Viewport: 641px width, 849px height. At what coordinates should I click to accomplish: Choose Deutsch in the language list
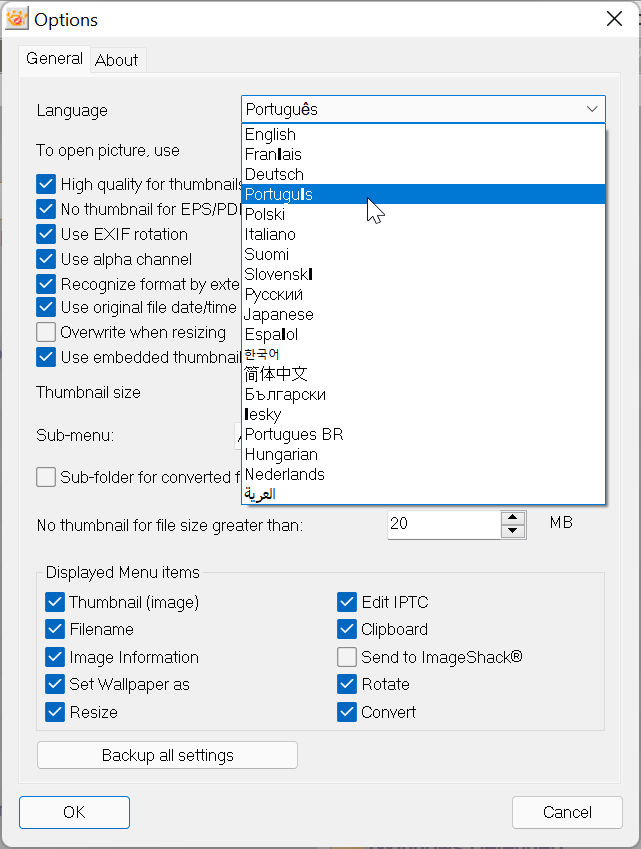(274, 174)
